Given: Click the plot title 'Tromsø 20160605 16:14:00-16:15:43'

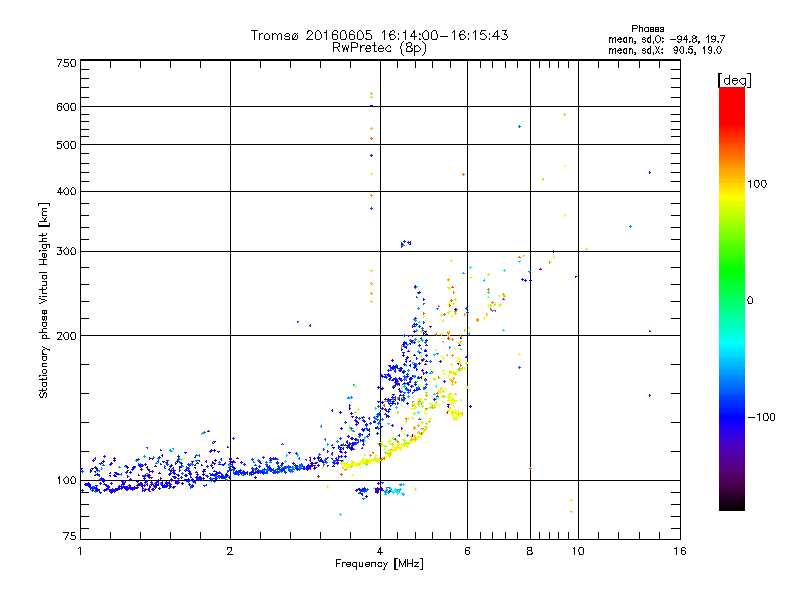Looking at the screenshot, I should 379,35.
